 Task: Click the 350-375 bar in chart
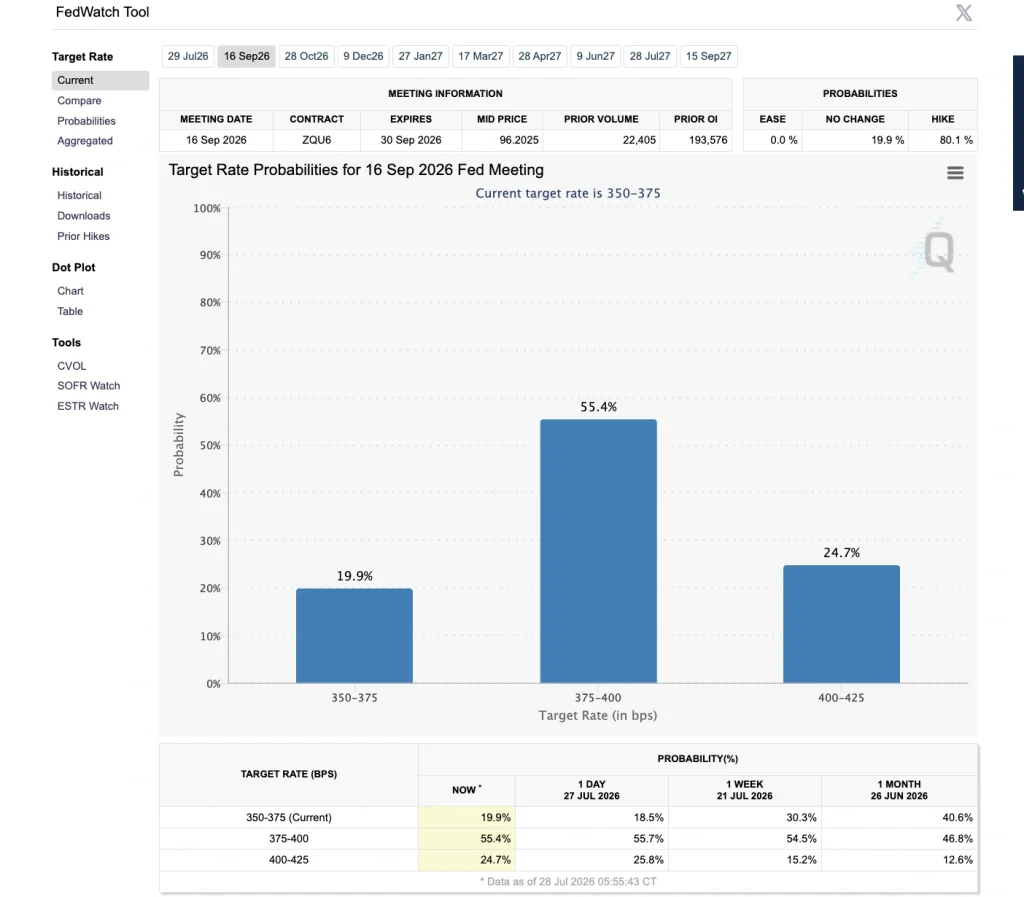354,636
